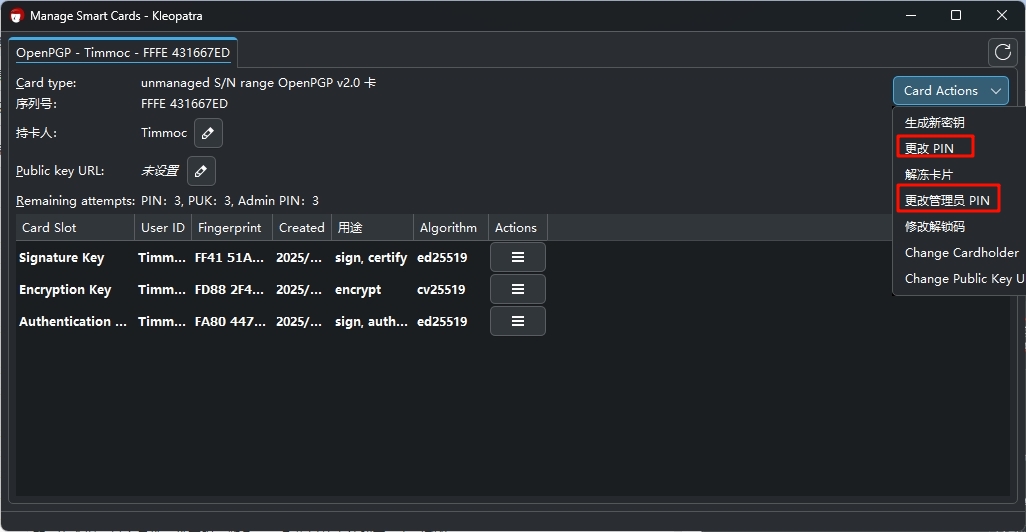
Task: Sort by 用途 column header
Action: [372, 228]
